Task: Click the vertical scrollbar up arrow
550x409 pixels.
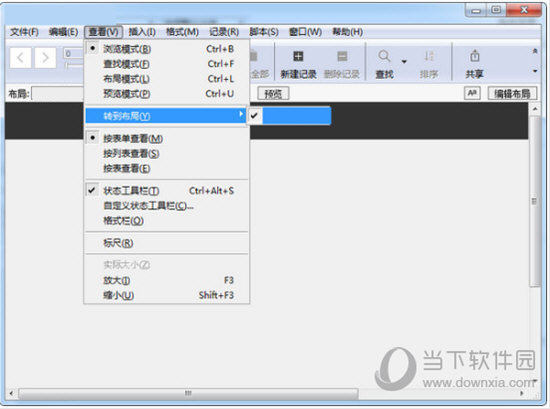Action: pos(535,109)
